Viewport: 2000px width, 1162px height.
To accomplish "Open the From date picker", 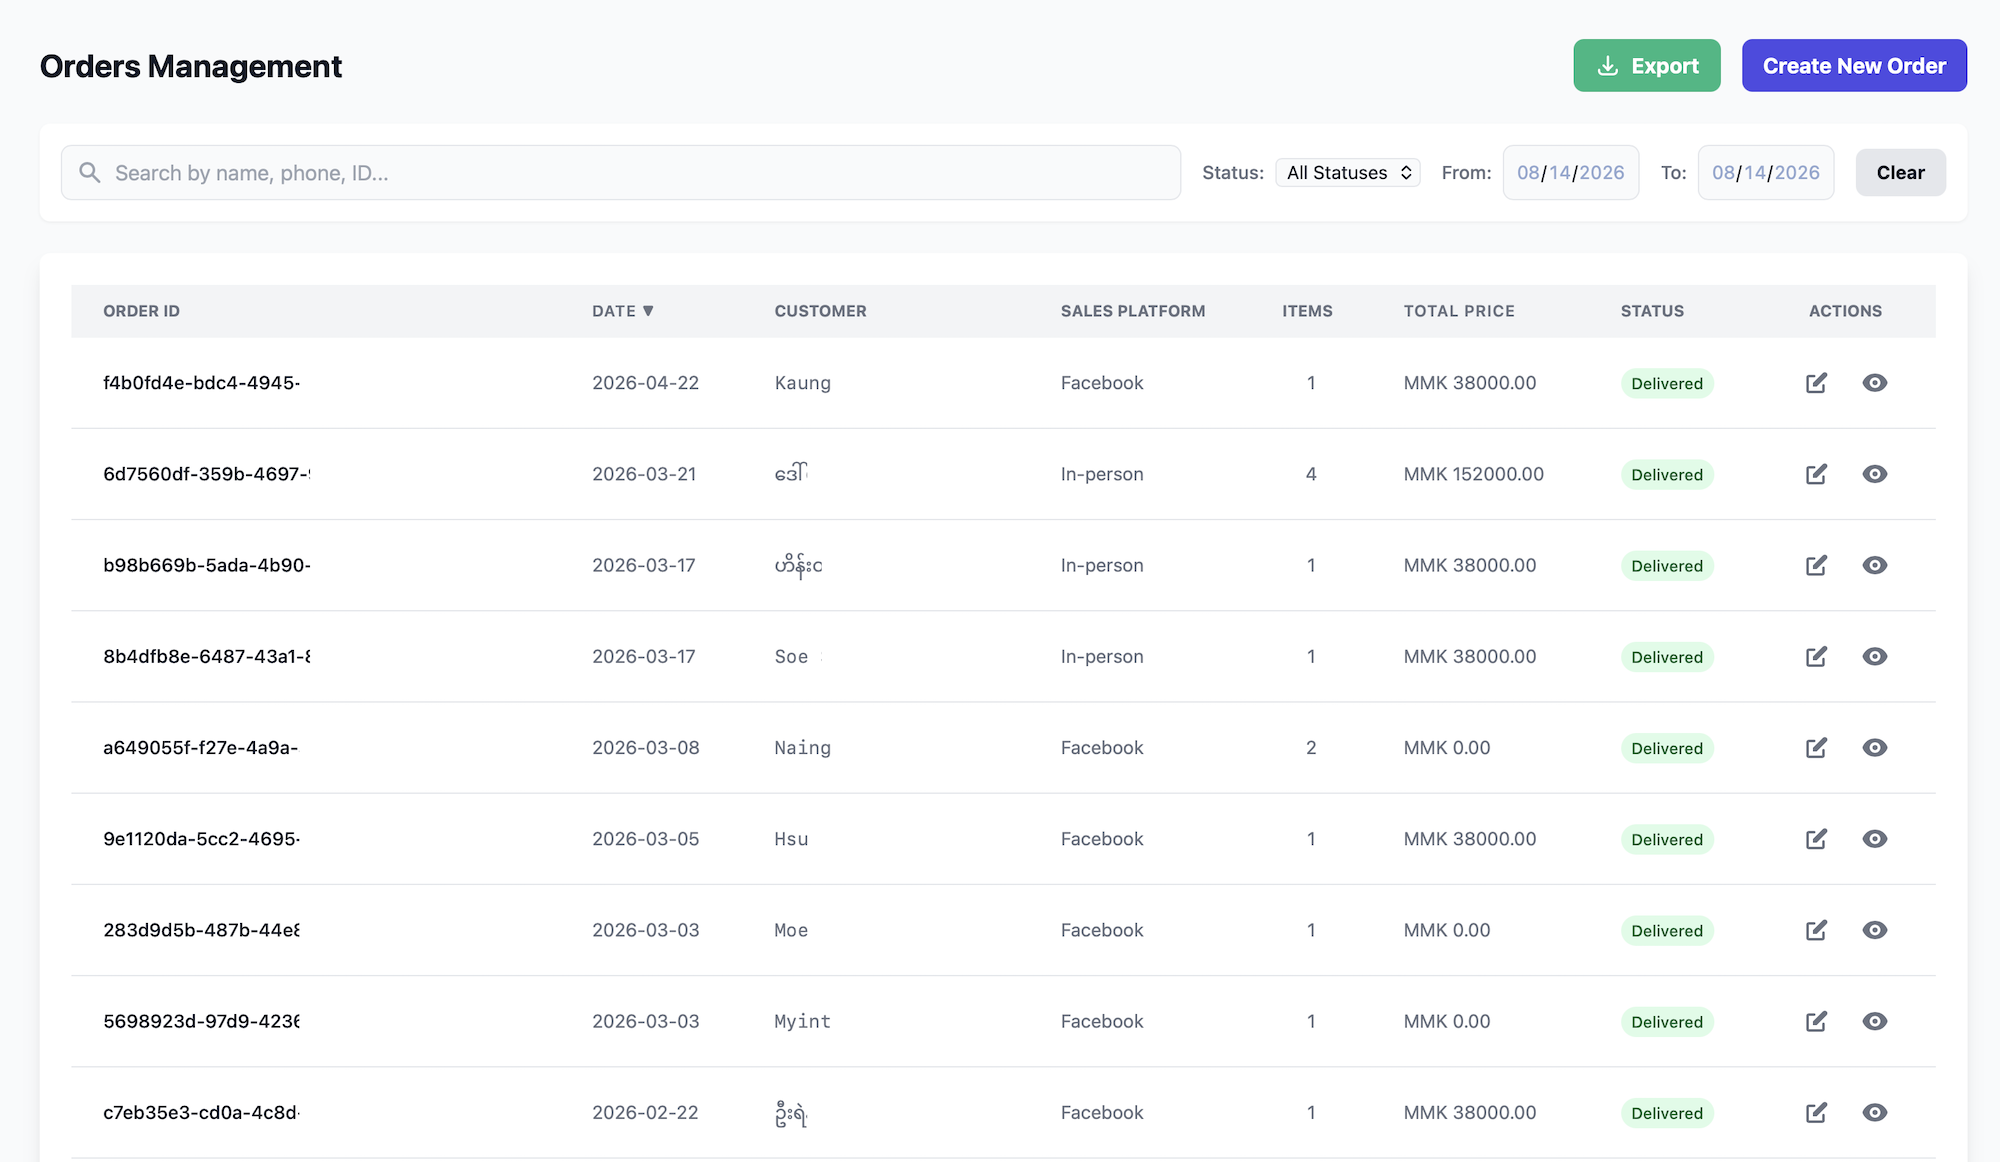I will [x=1570, y=173].
